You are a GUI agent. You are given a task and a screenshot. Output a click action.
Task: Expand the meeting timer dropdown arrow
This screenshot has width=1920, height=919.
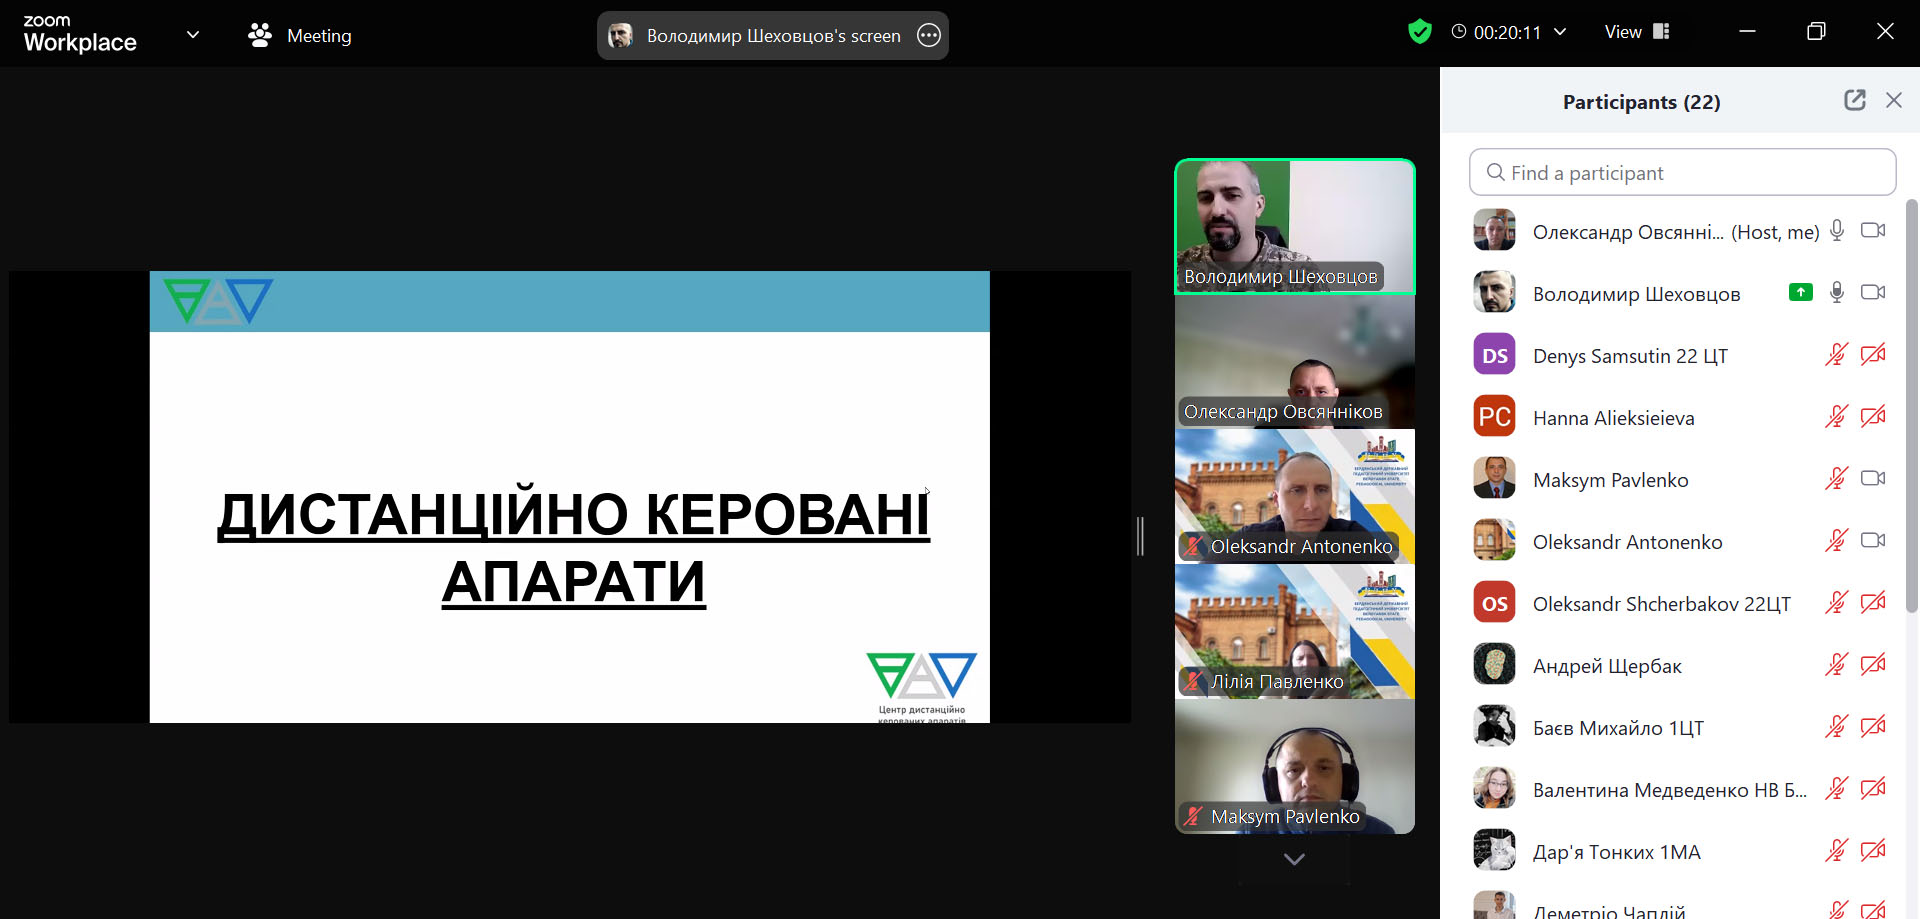click(1560, 32)
